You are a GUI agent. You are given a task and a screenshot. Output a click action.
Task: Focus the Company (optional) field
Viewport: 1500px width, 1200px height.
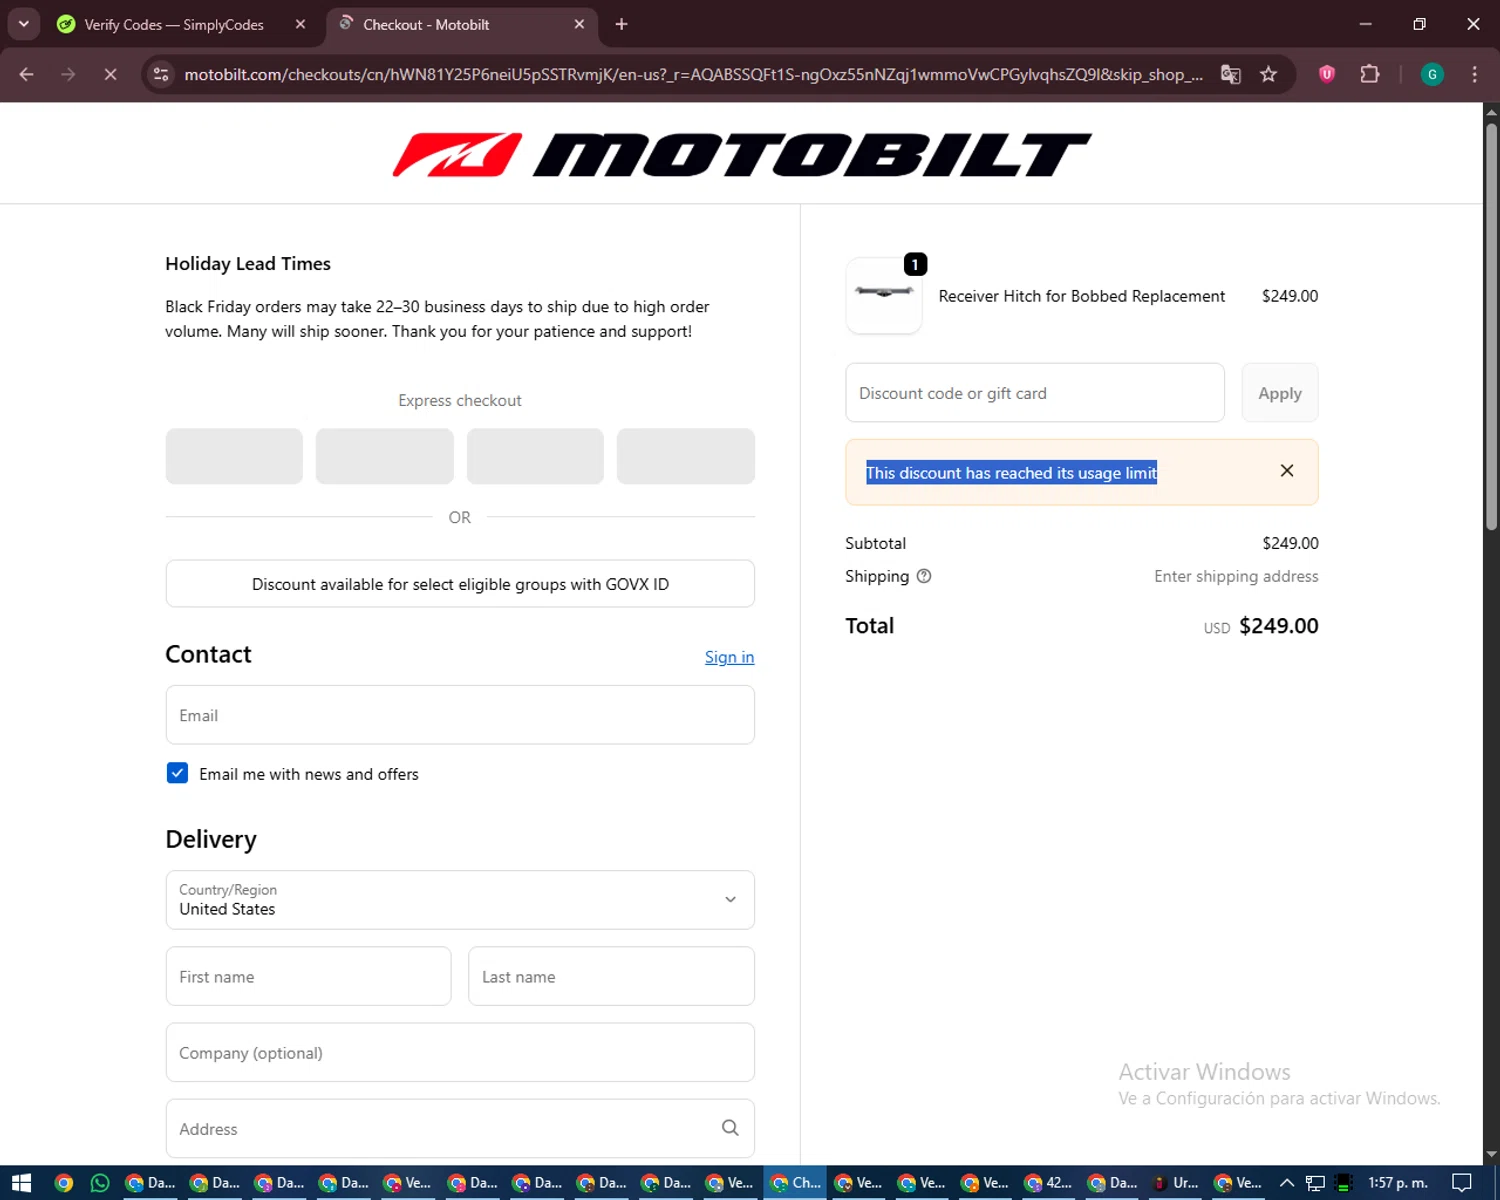(460, 1052)
